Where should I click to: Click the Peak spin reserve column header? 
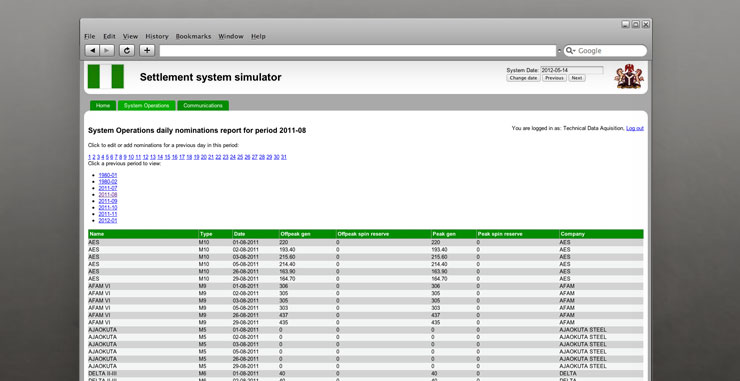coord(517,234)
